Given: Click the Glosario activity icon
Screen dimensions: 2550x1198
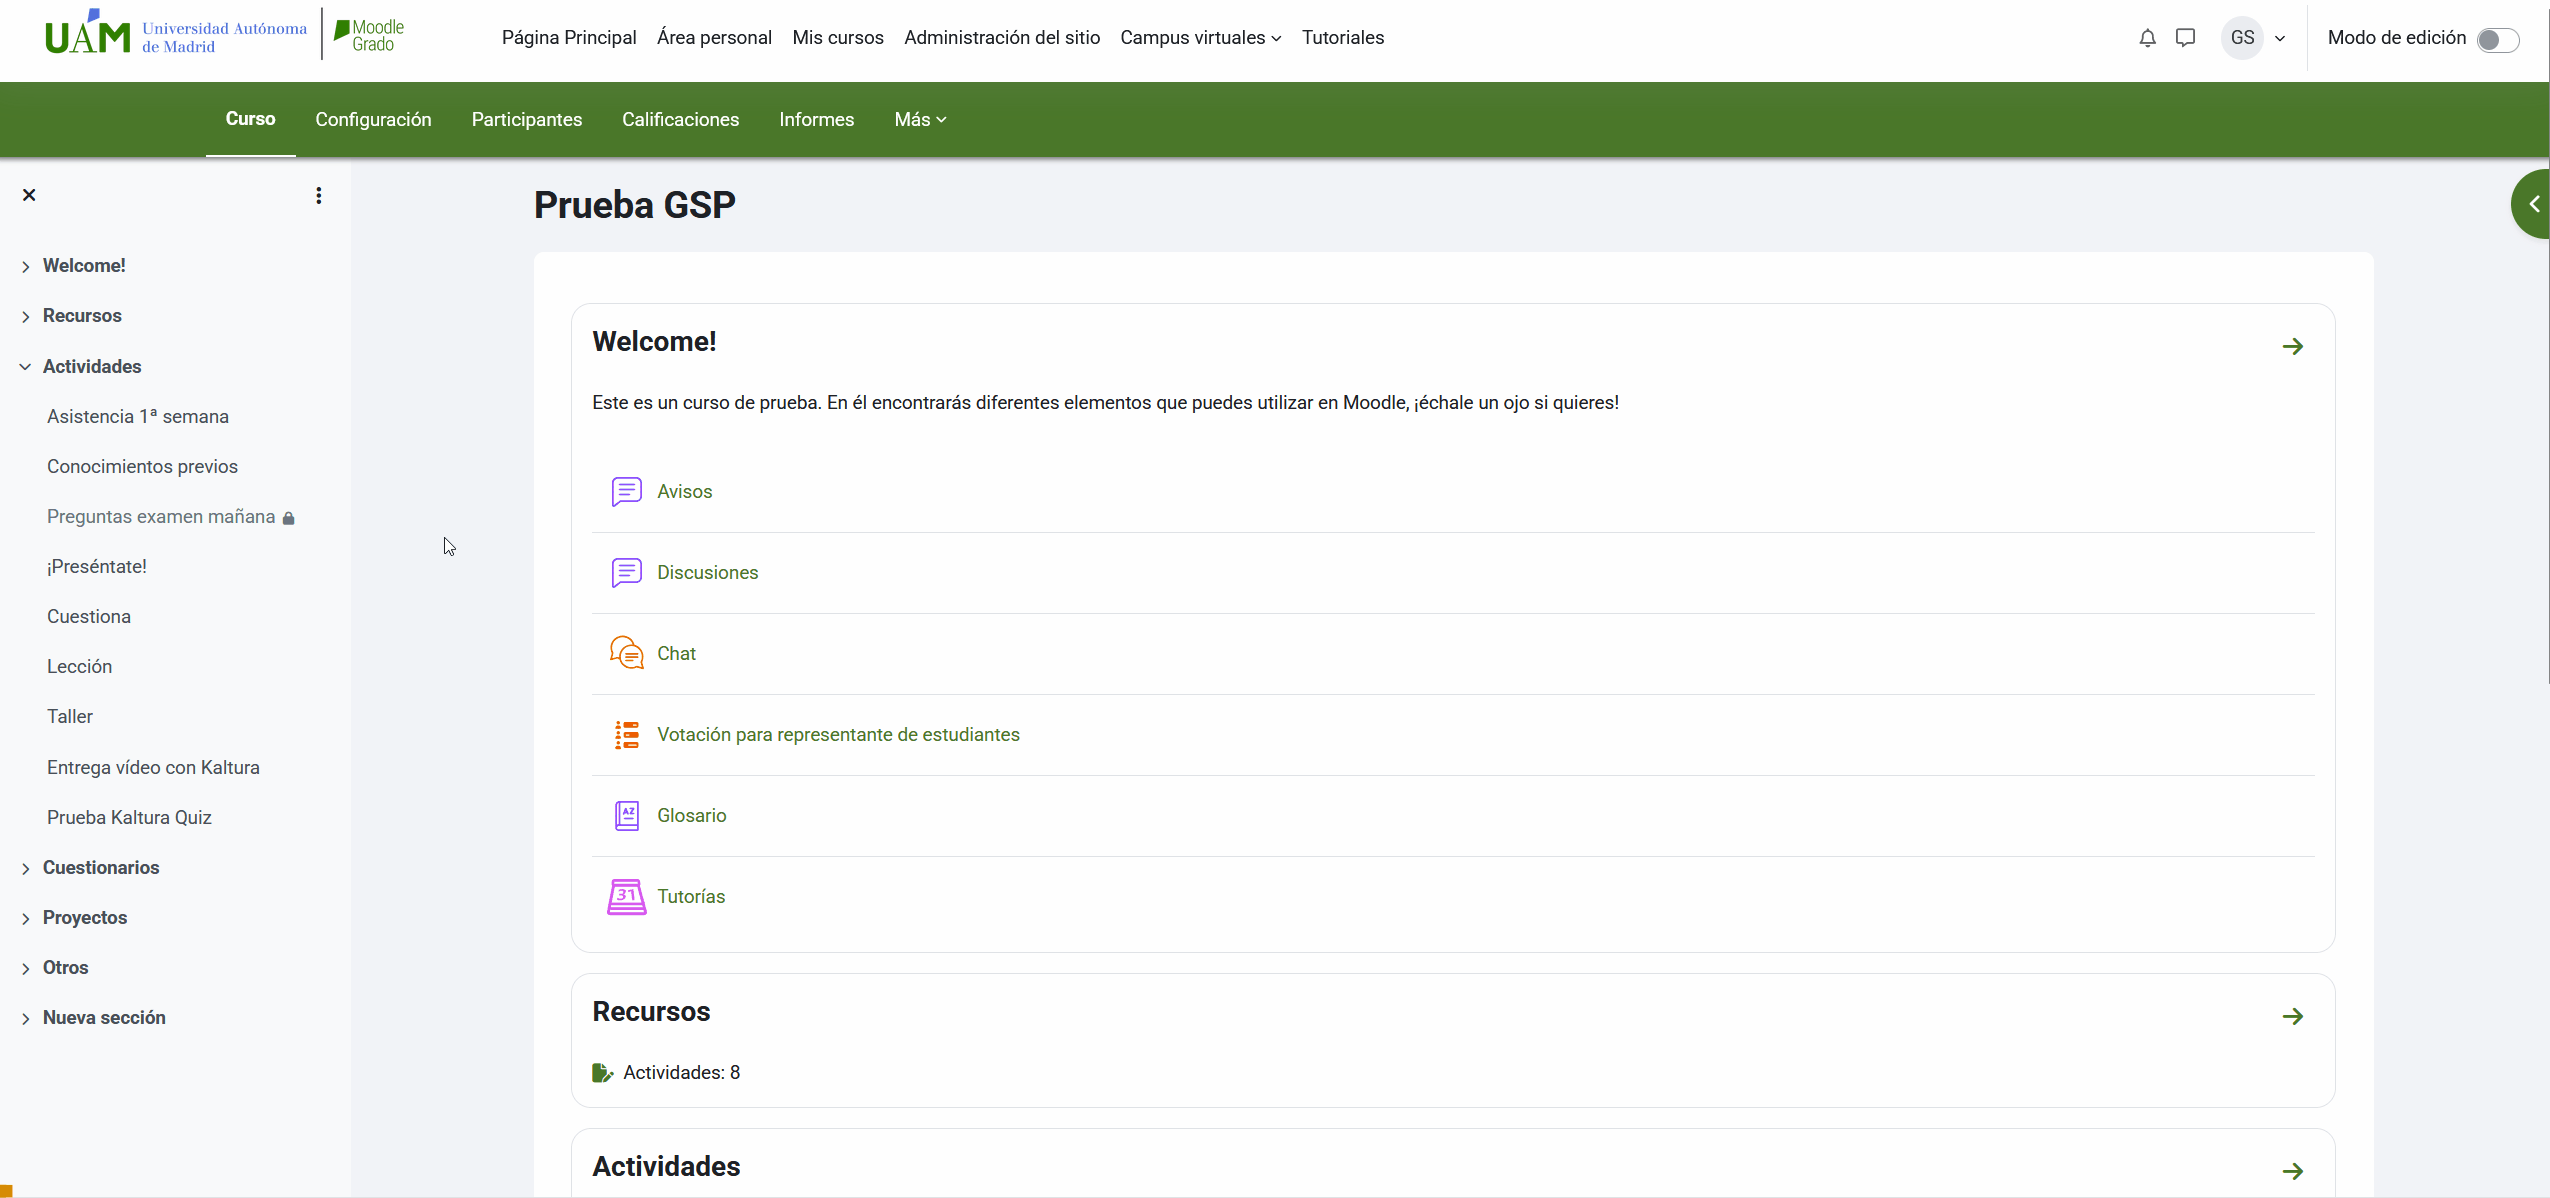Looking at the screenshot, I should 627,815.
